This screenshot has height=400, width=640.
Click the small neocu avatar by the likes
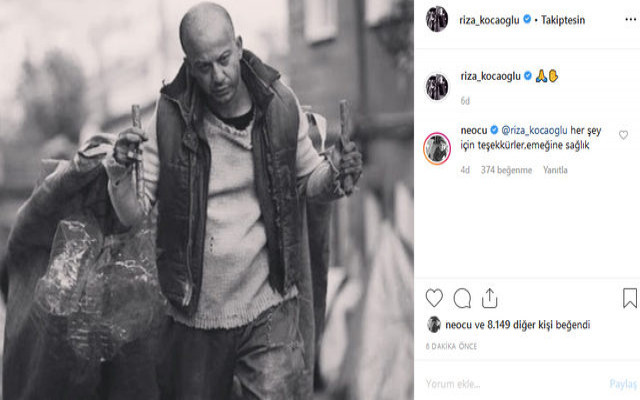434,324
